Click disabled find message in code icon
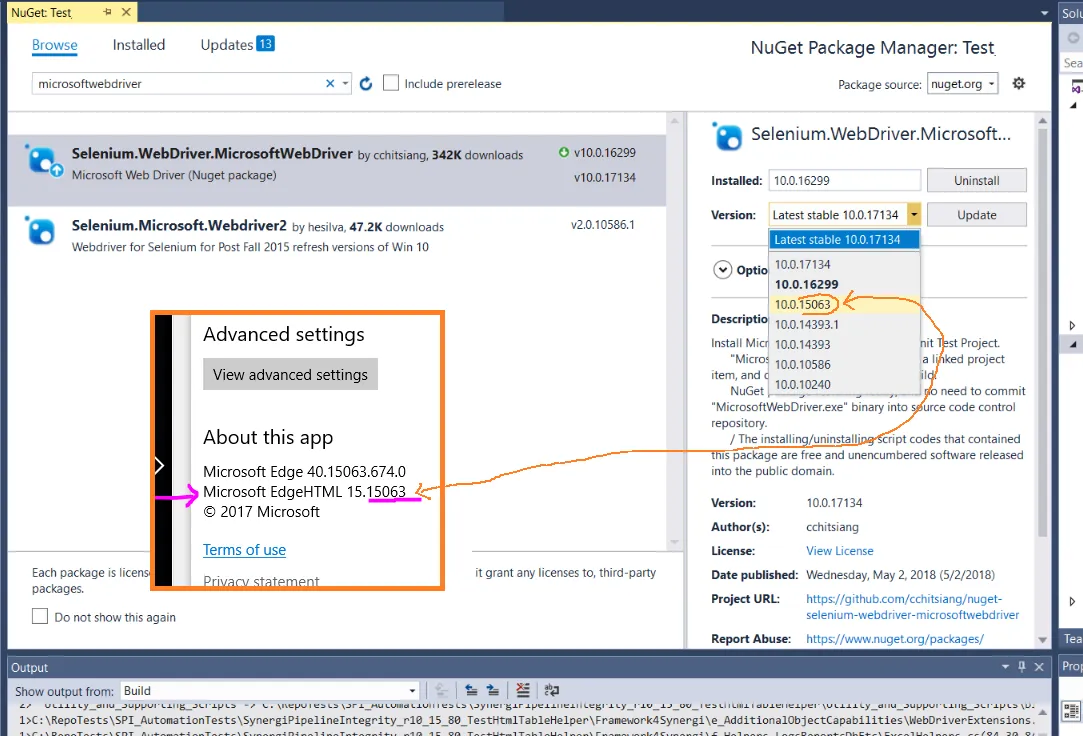 point(441,690)
